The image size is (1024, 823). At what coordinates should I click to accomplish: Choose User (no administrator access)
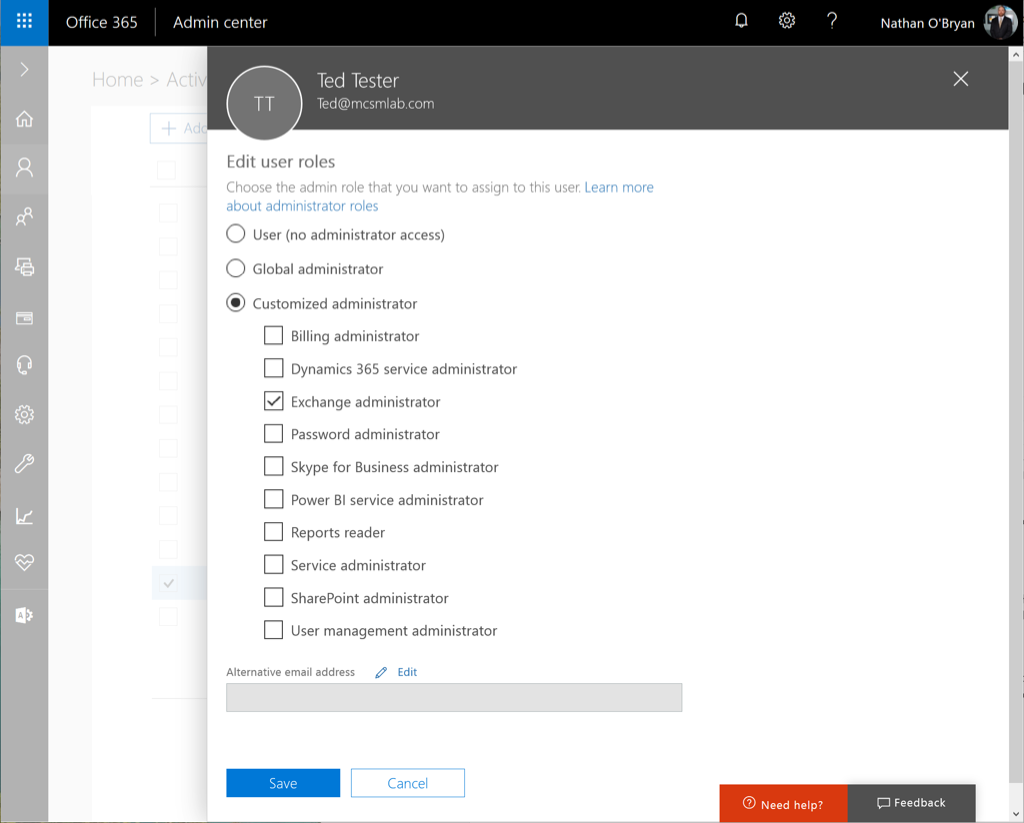point(235,233)
